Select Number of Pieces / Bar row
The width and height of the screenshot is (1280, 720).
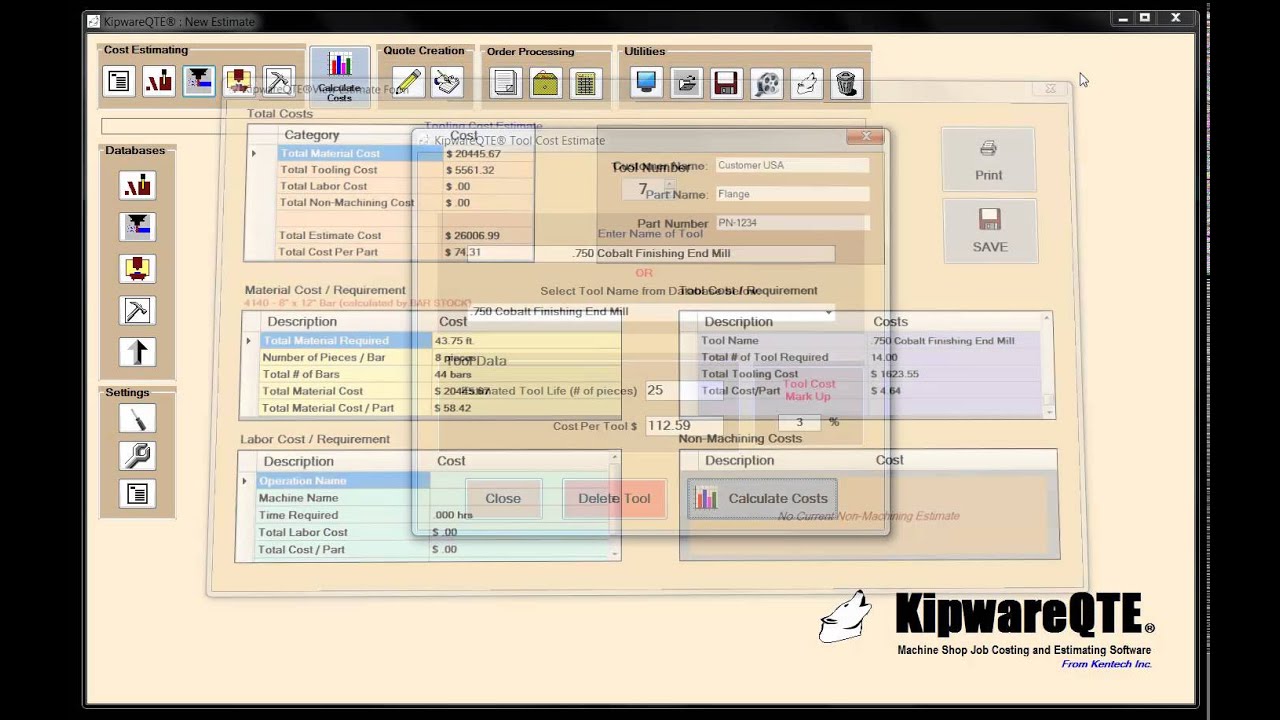coord(430,358)
